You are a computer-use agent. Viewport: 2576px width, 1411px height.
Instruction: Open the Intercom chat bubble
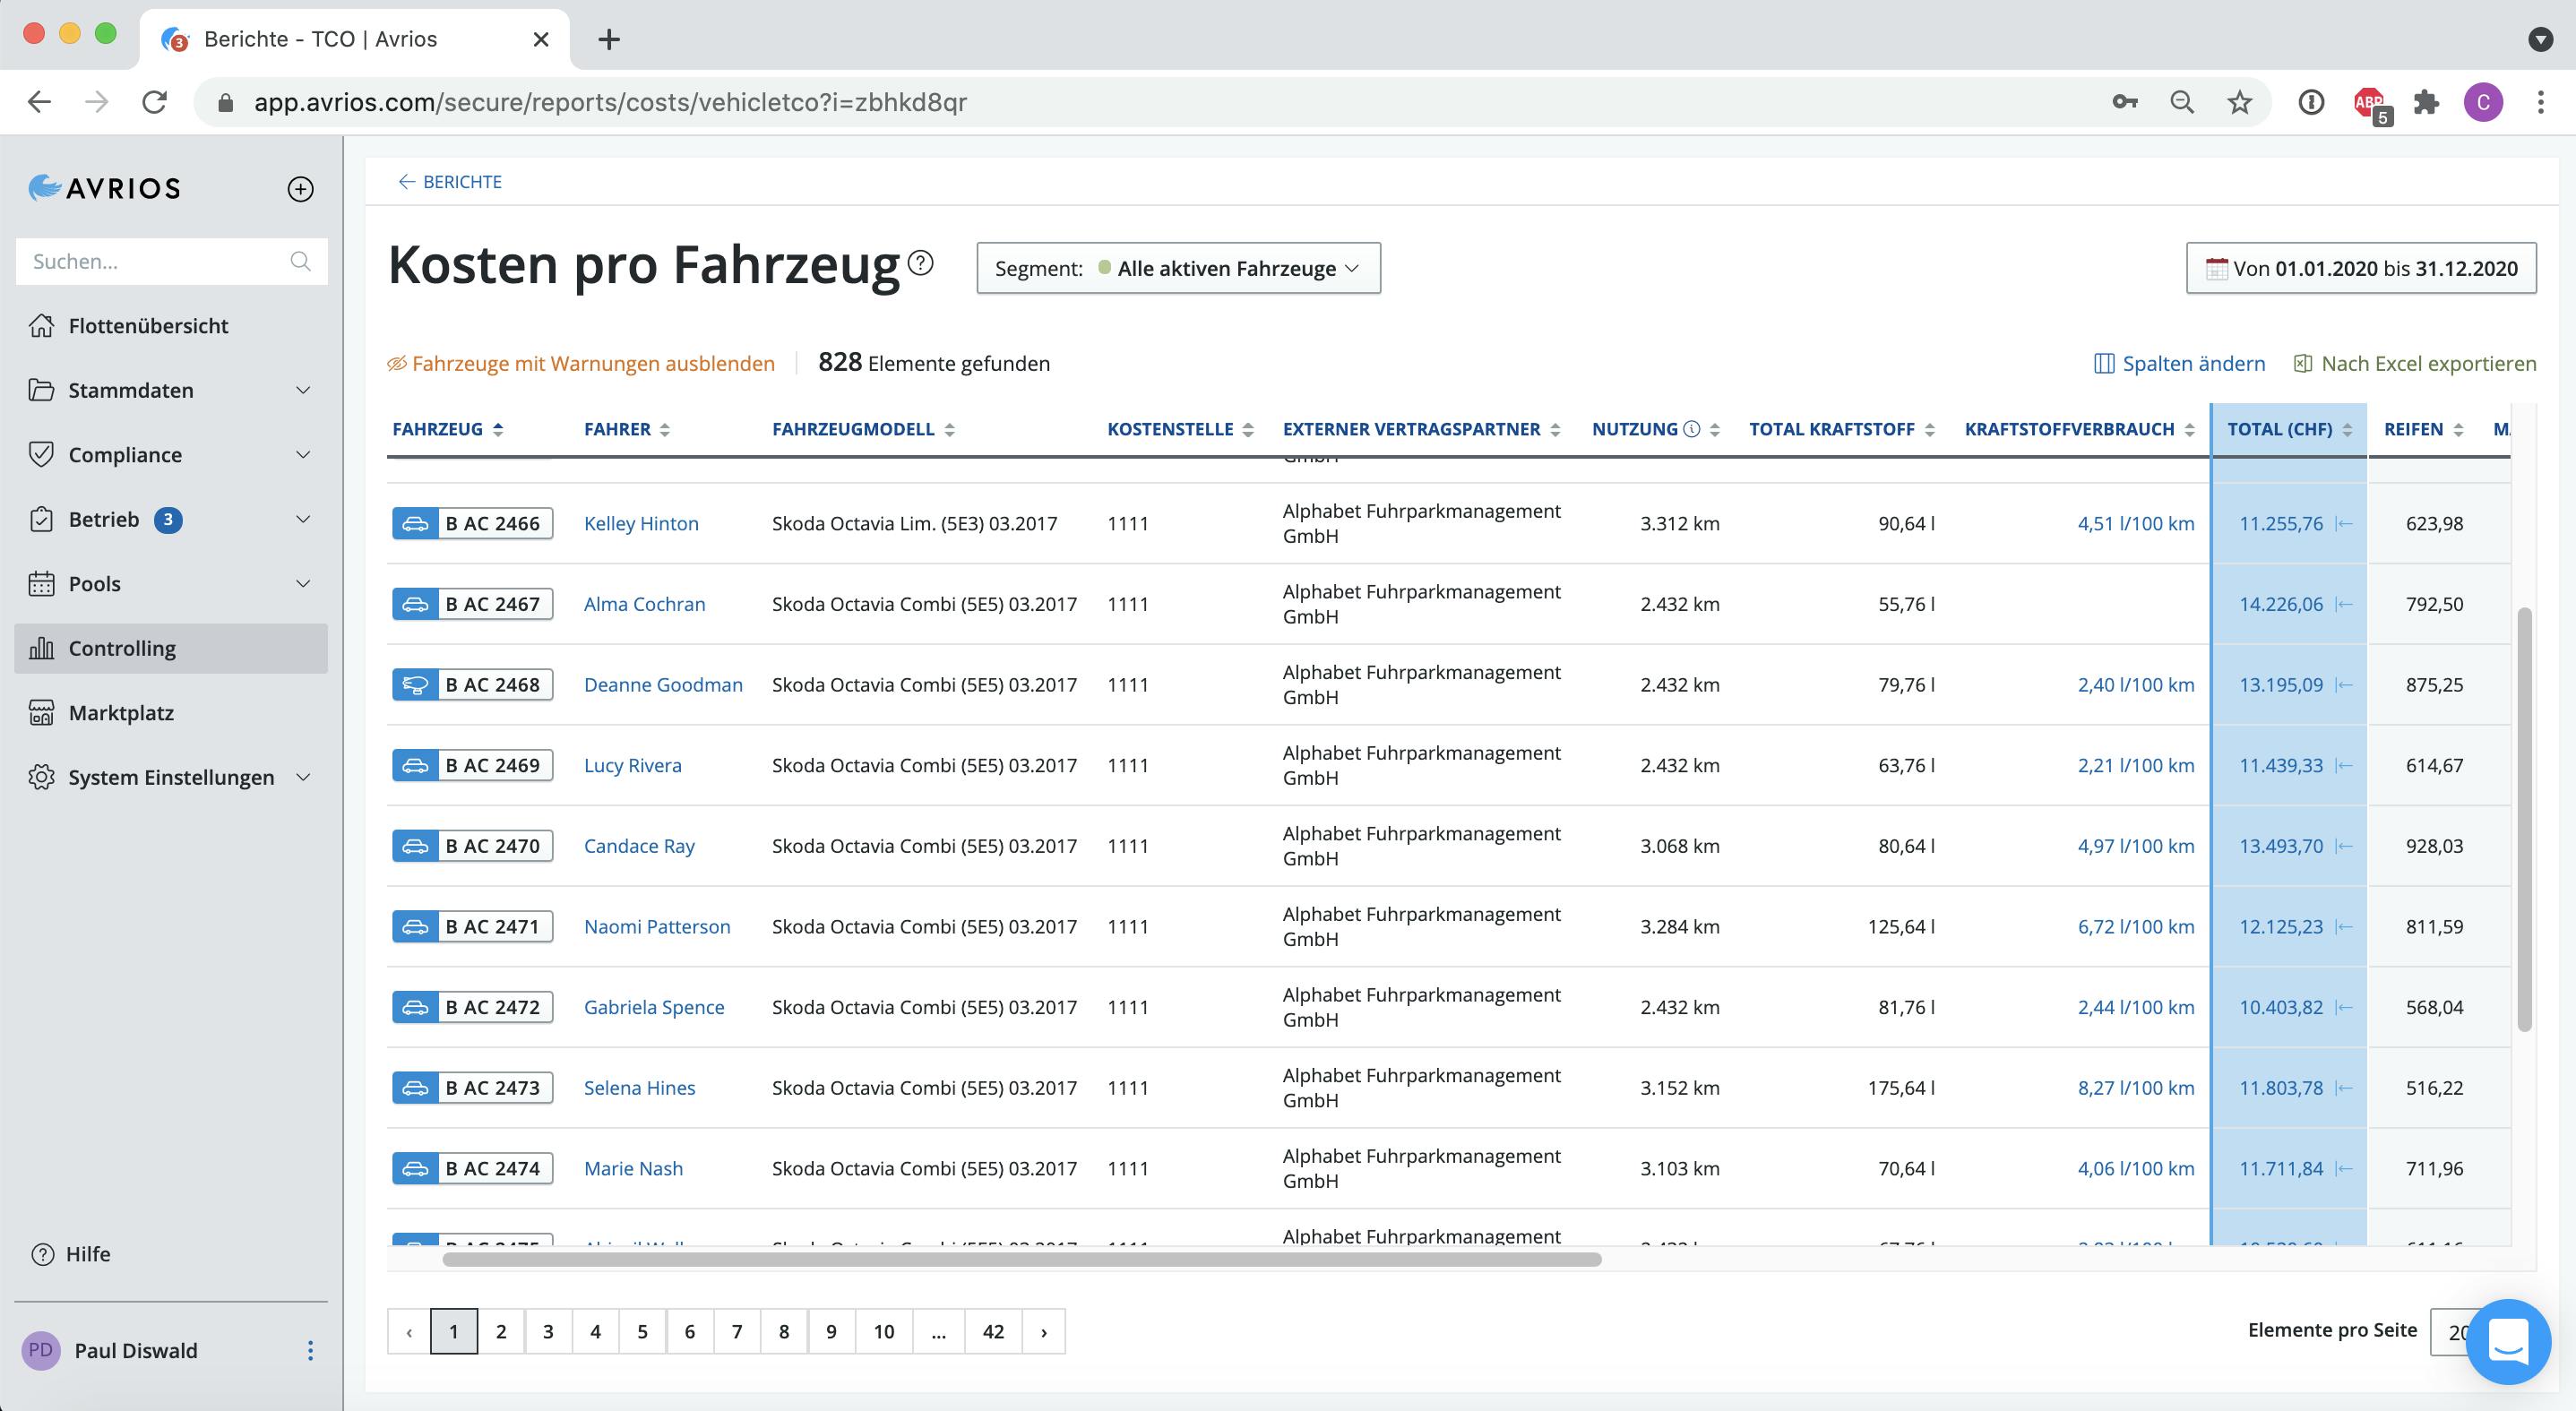click(x=2509, y=1343)
